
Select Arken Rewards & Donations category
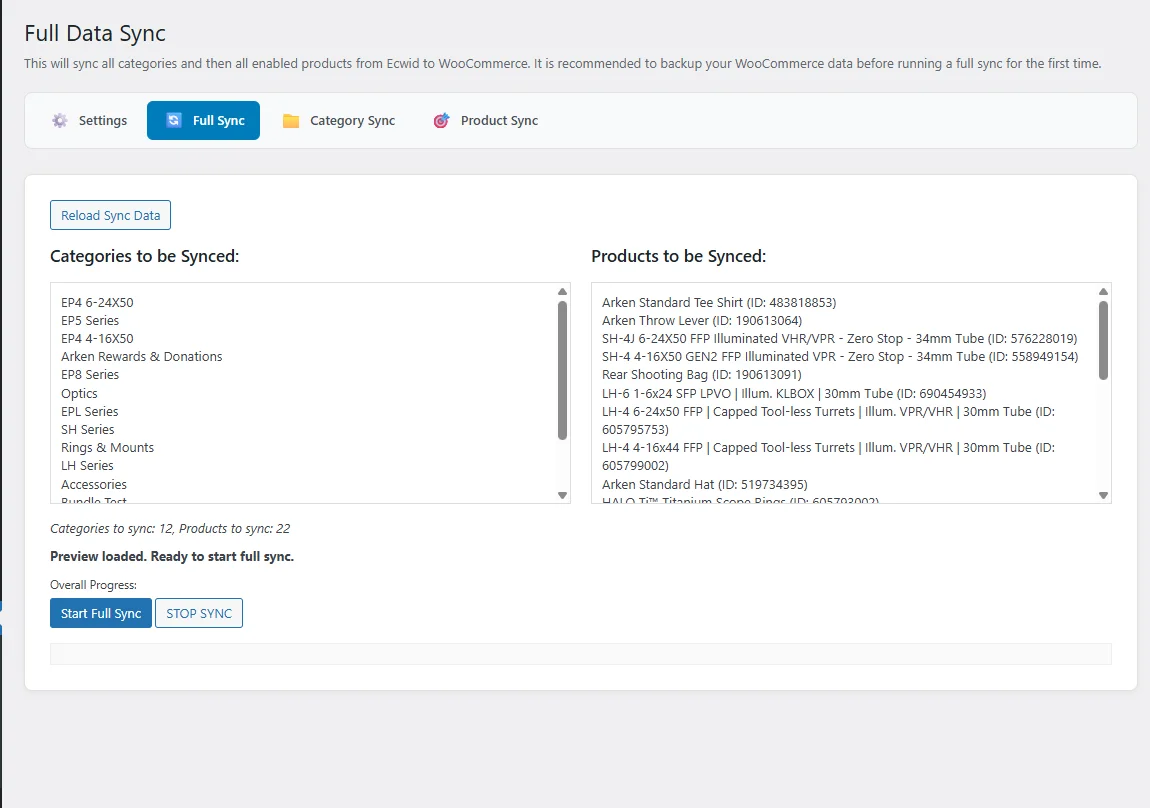point(142,356)
